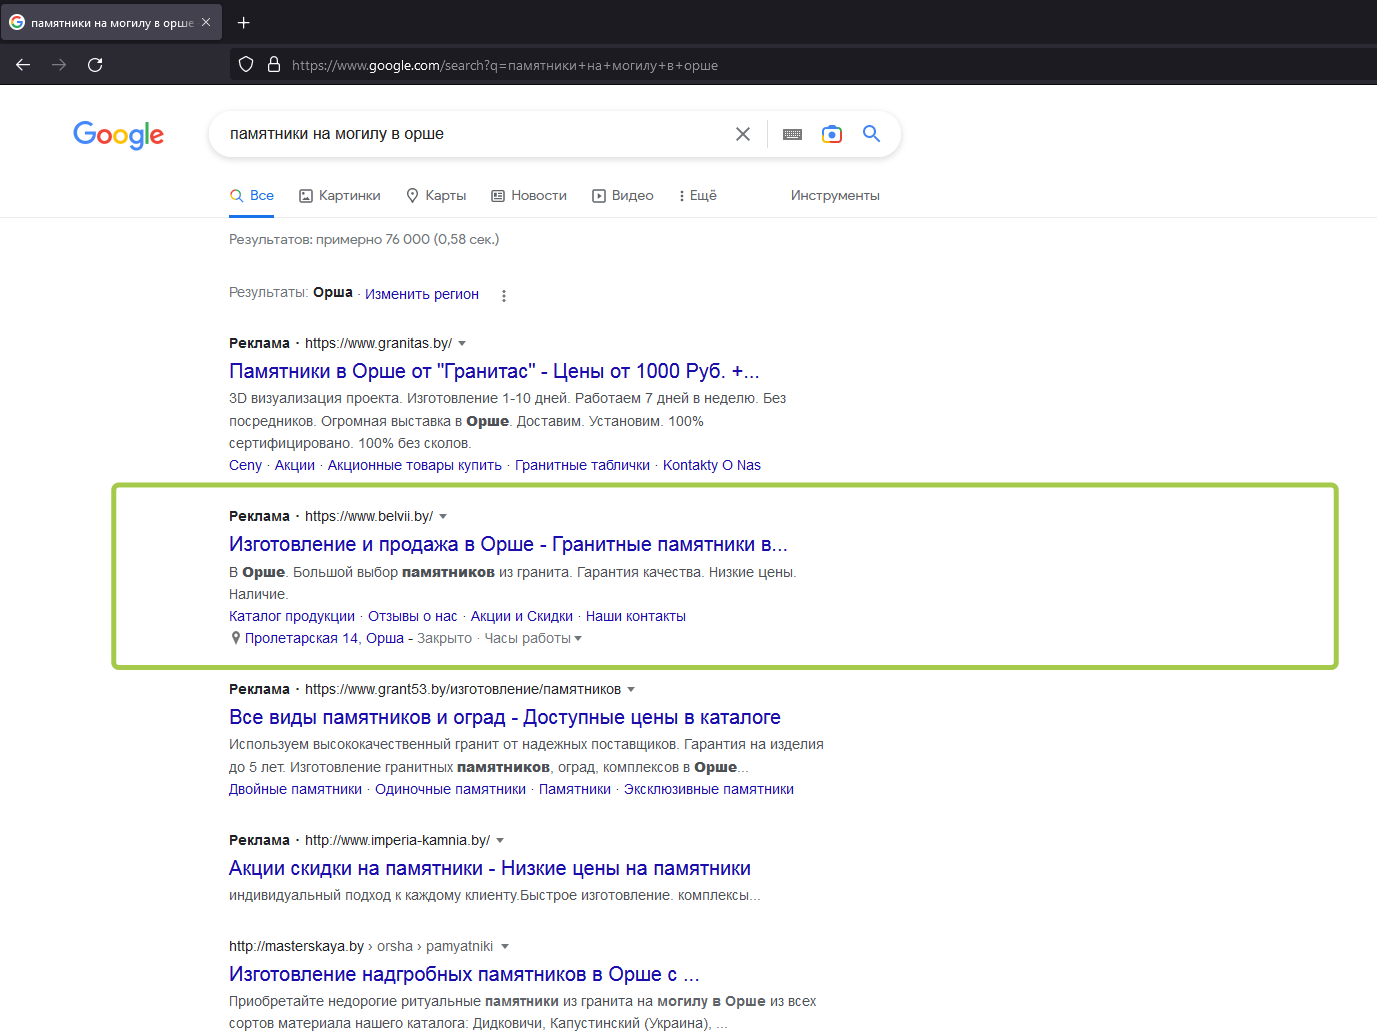This screenshot has height=1035, width=1377.
Task: Open the on-screen keyboard icon
Action: (792, 134)
